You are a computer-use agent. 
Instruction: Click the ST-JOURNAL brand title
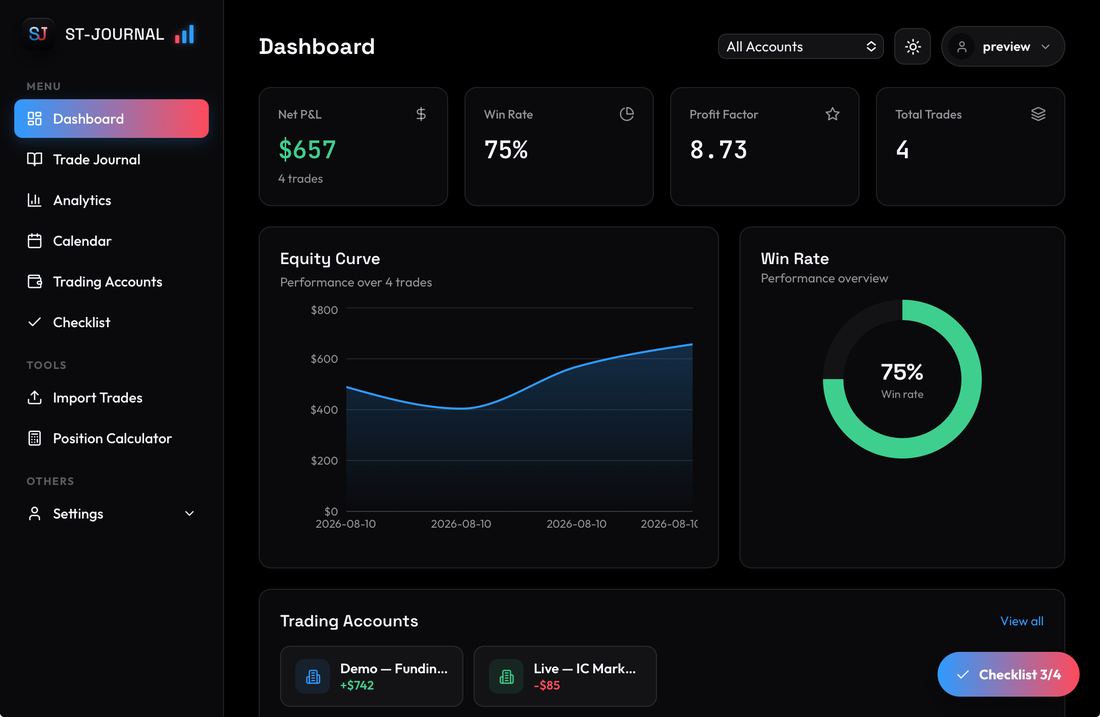114,34
